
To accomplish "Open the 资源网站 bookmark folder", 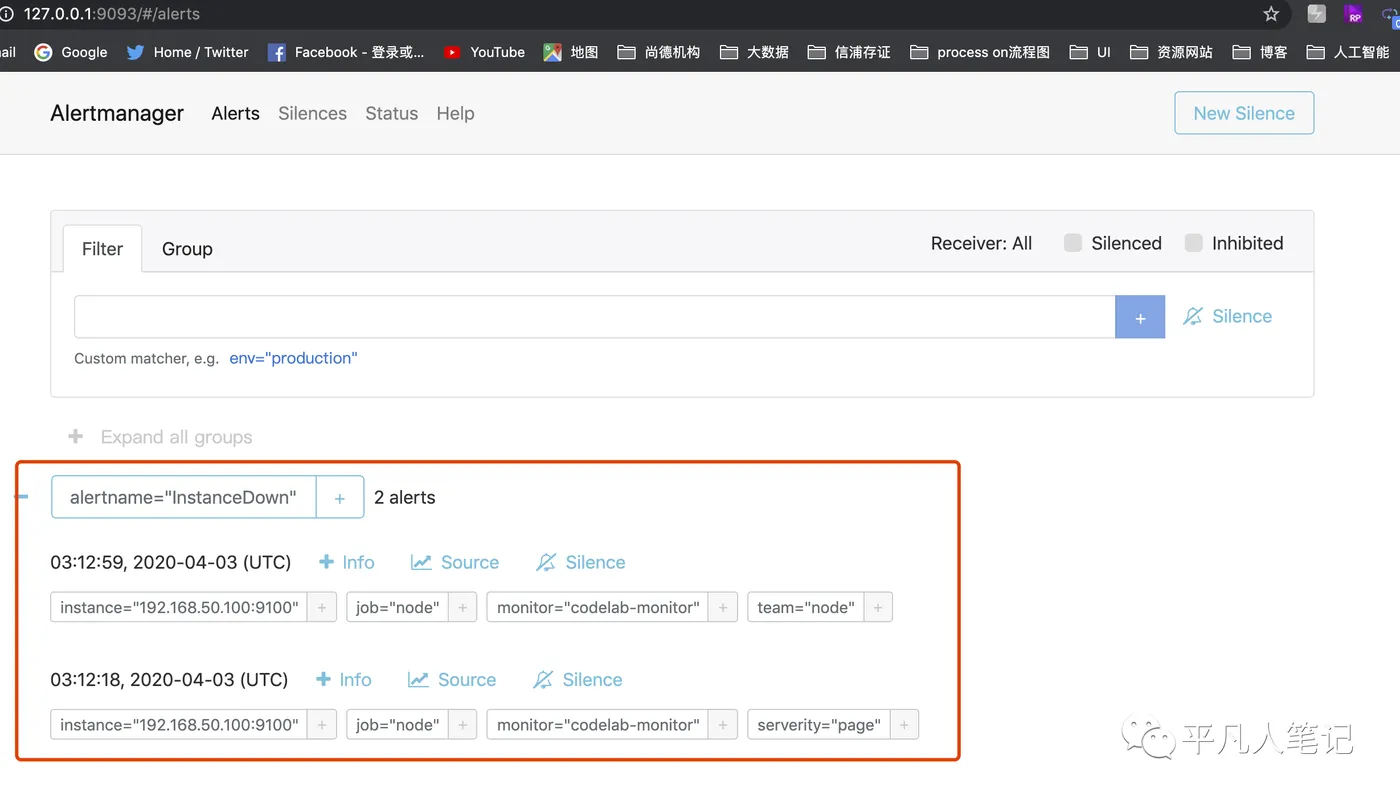I will 1171,52.
